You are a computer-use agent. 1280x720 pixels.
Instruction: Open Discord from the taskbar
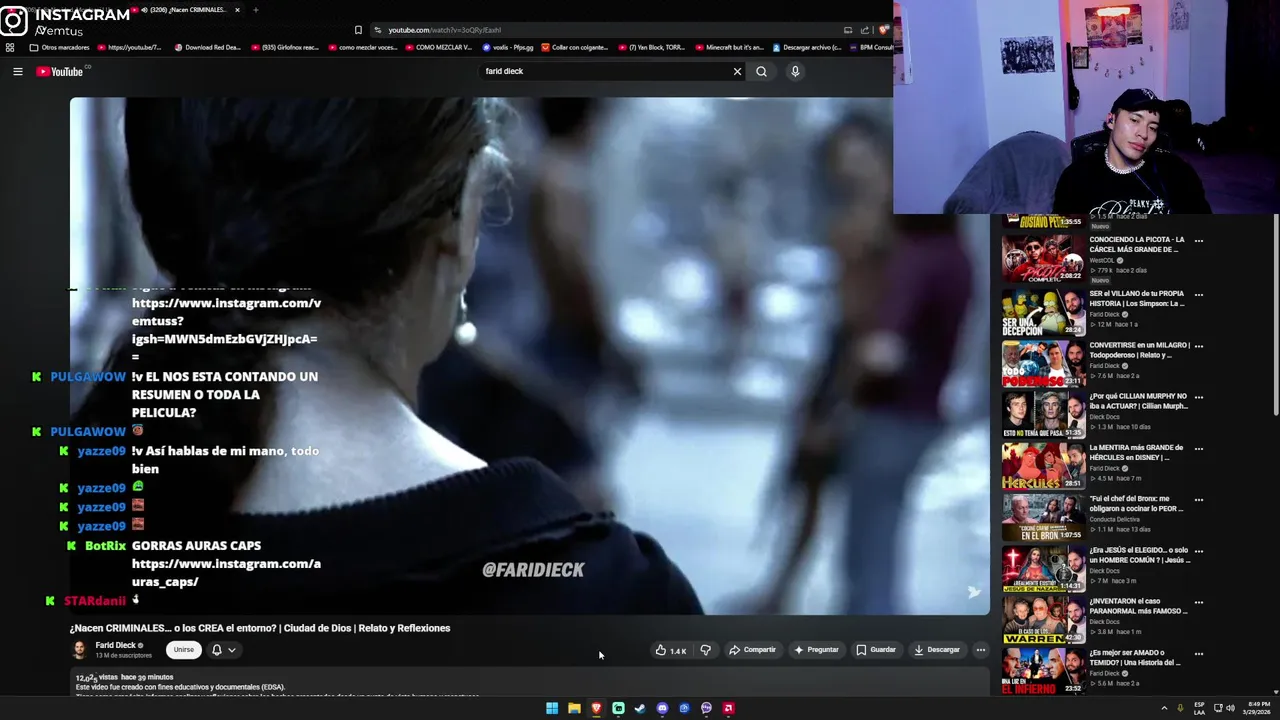(662, 708)
